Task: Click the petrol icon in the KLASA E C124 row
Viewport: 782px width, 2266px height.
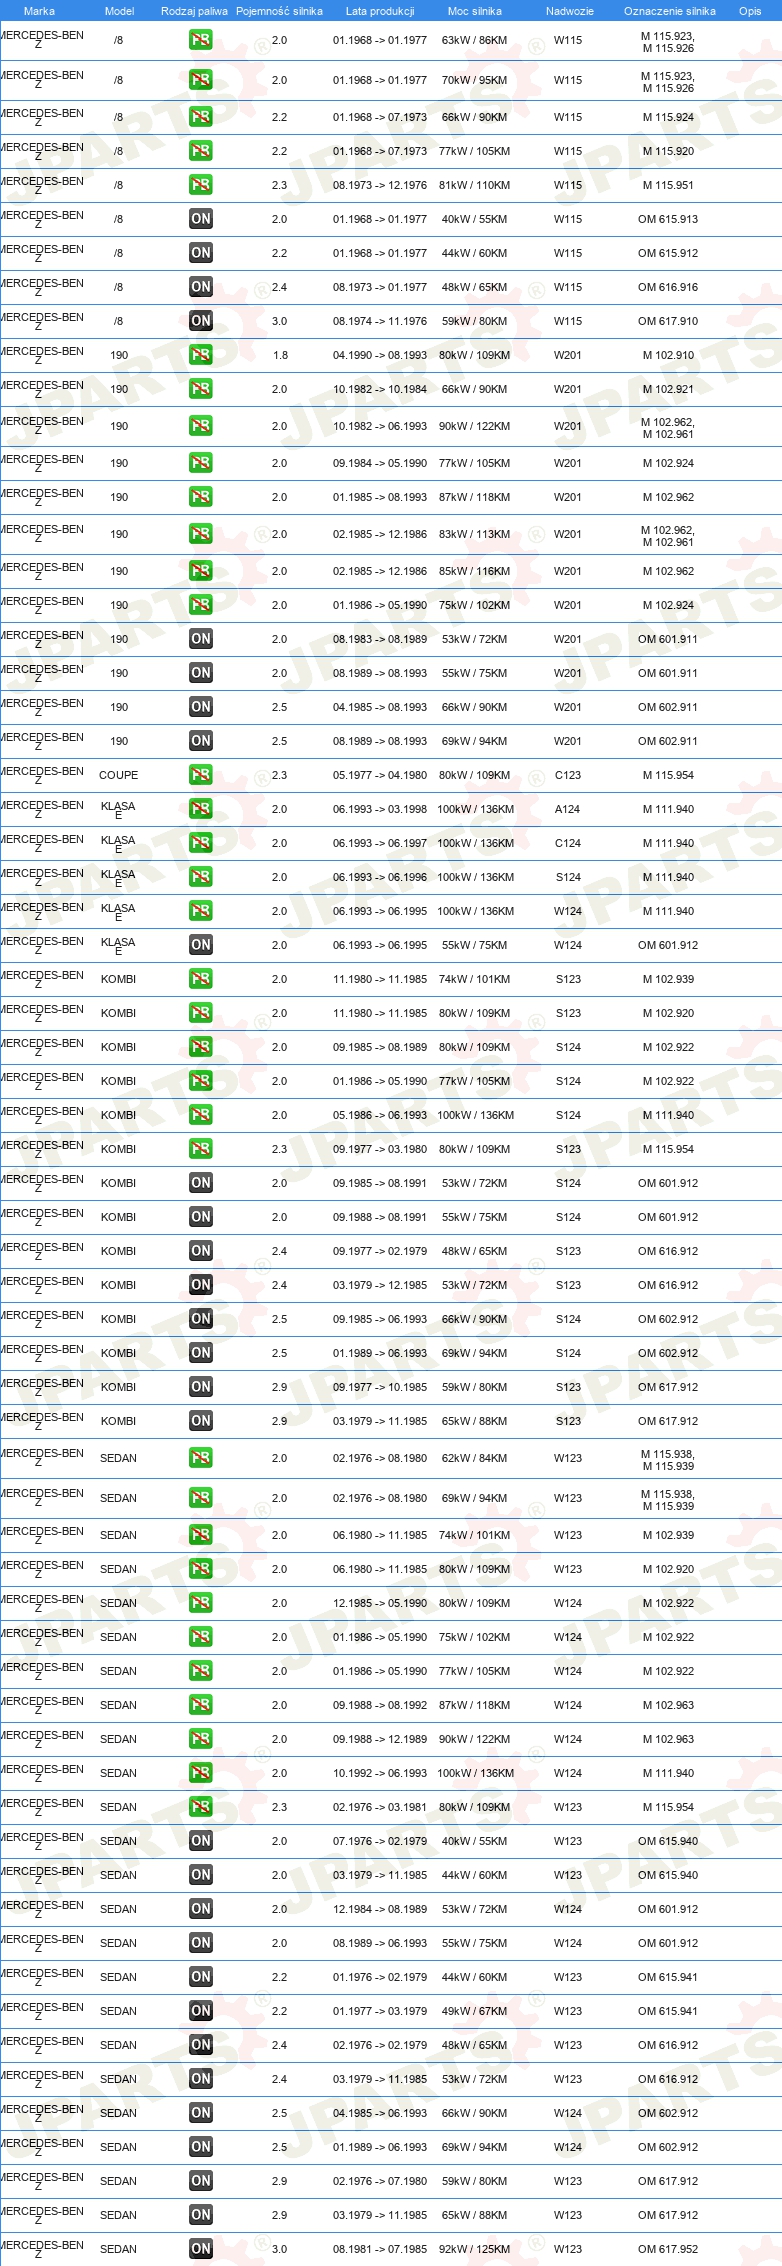Action: [x=201, y=843]
